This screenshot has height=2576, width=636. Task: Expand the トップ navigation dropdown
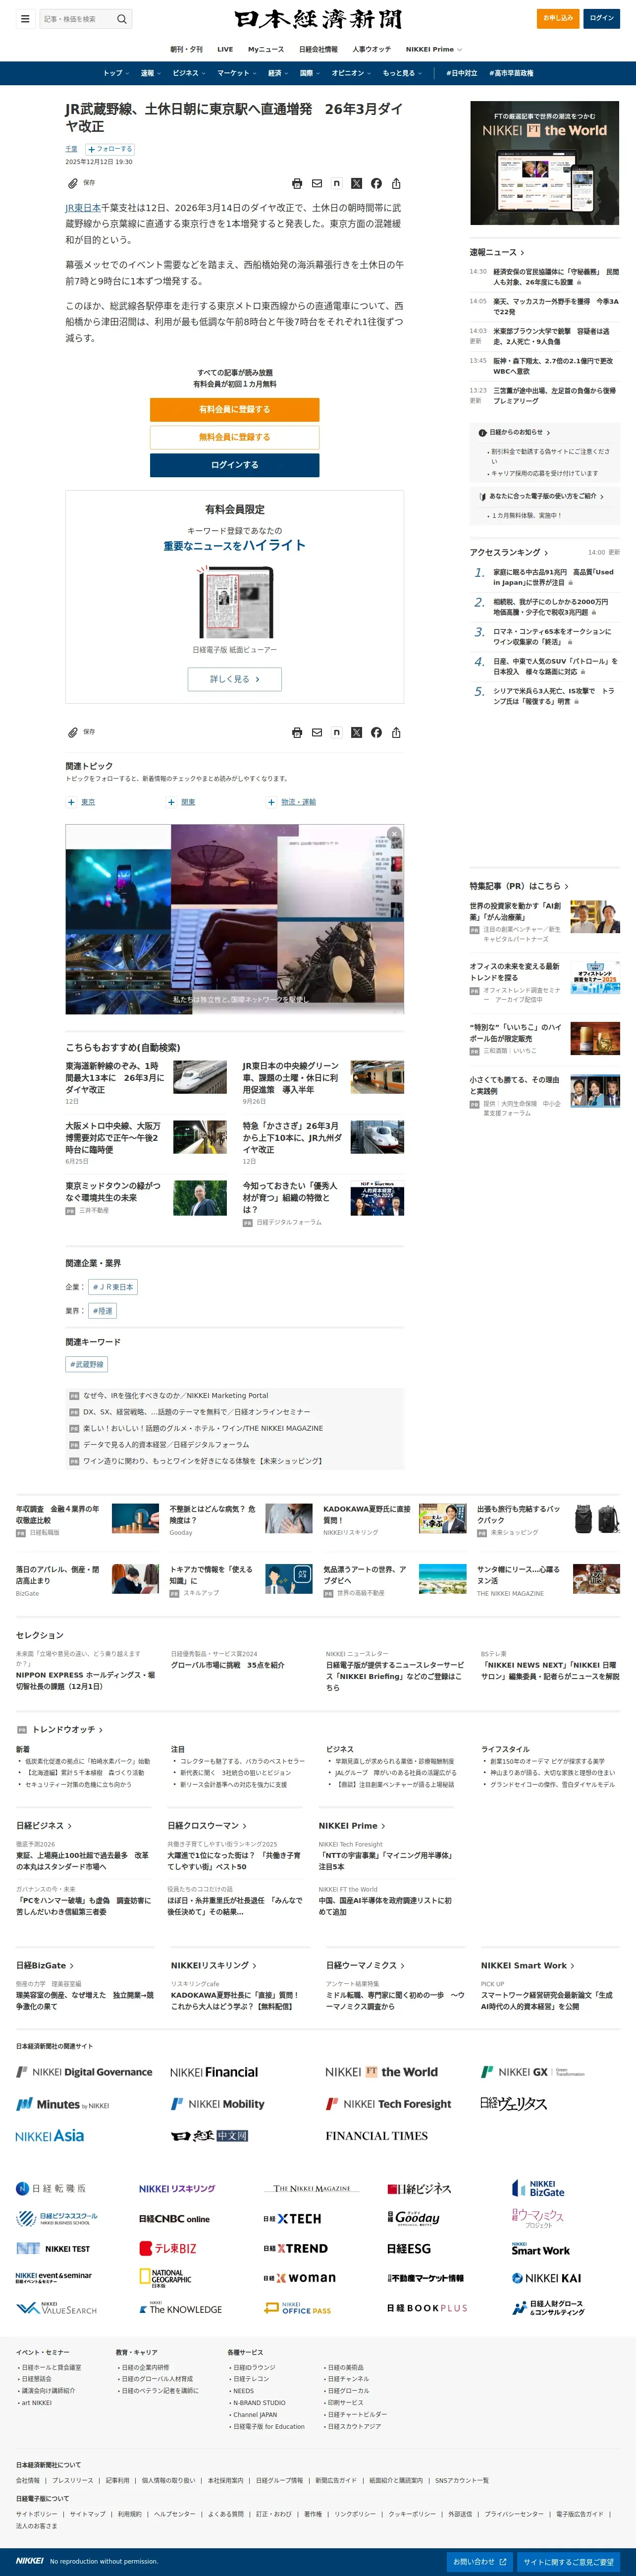(x=116, y=73)
